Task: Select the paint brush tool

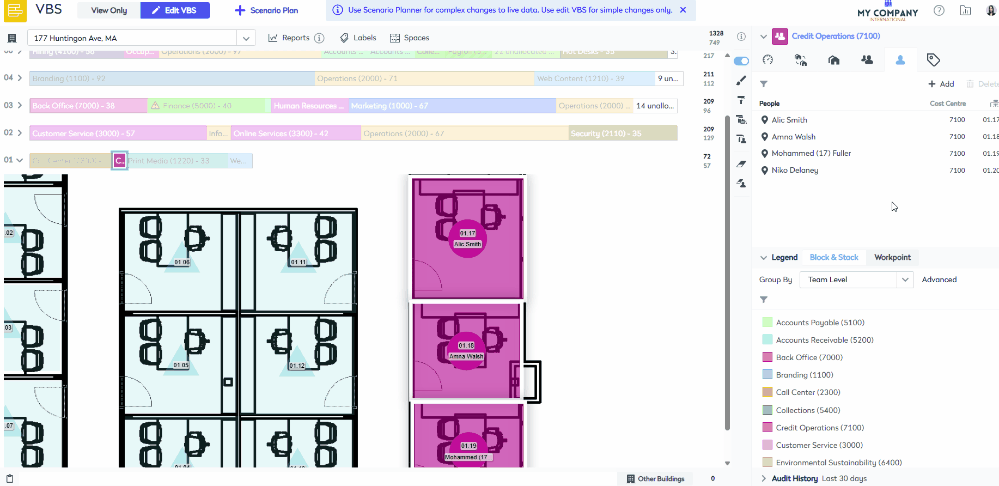Action: 741,81
